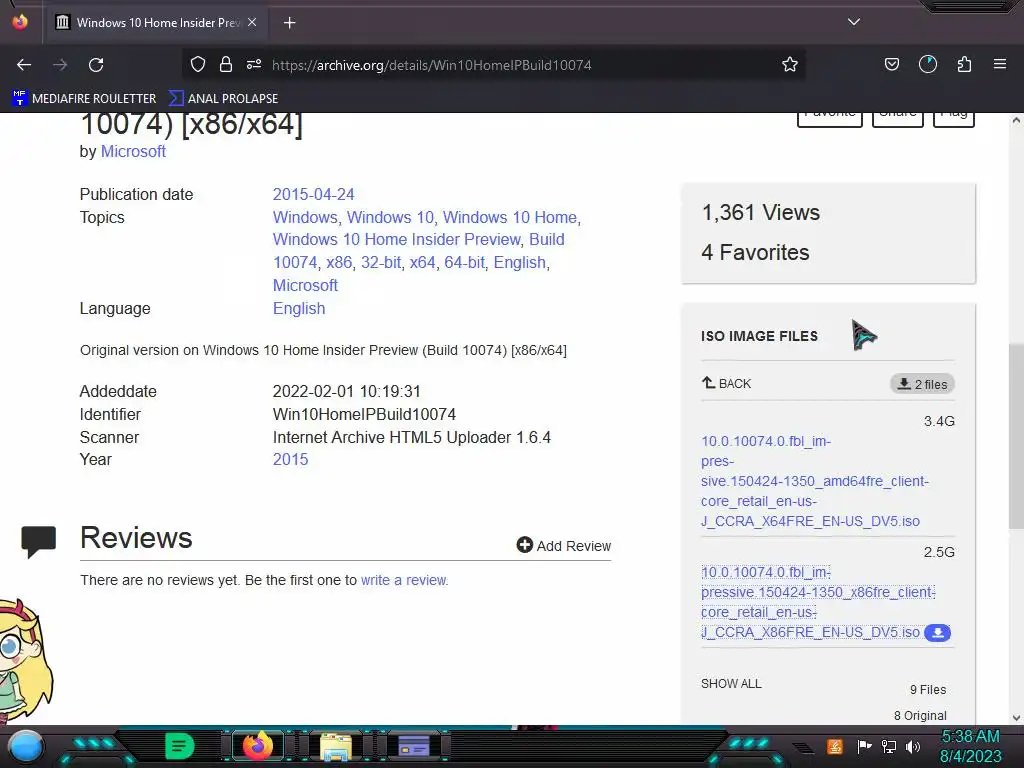The width and height of the screenshot is (1024, 768).
Task: Click the Start orb button
Action: (x=26, y=746)
